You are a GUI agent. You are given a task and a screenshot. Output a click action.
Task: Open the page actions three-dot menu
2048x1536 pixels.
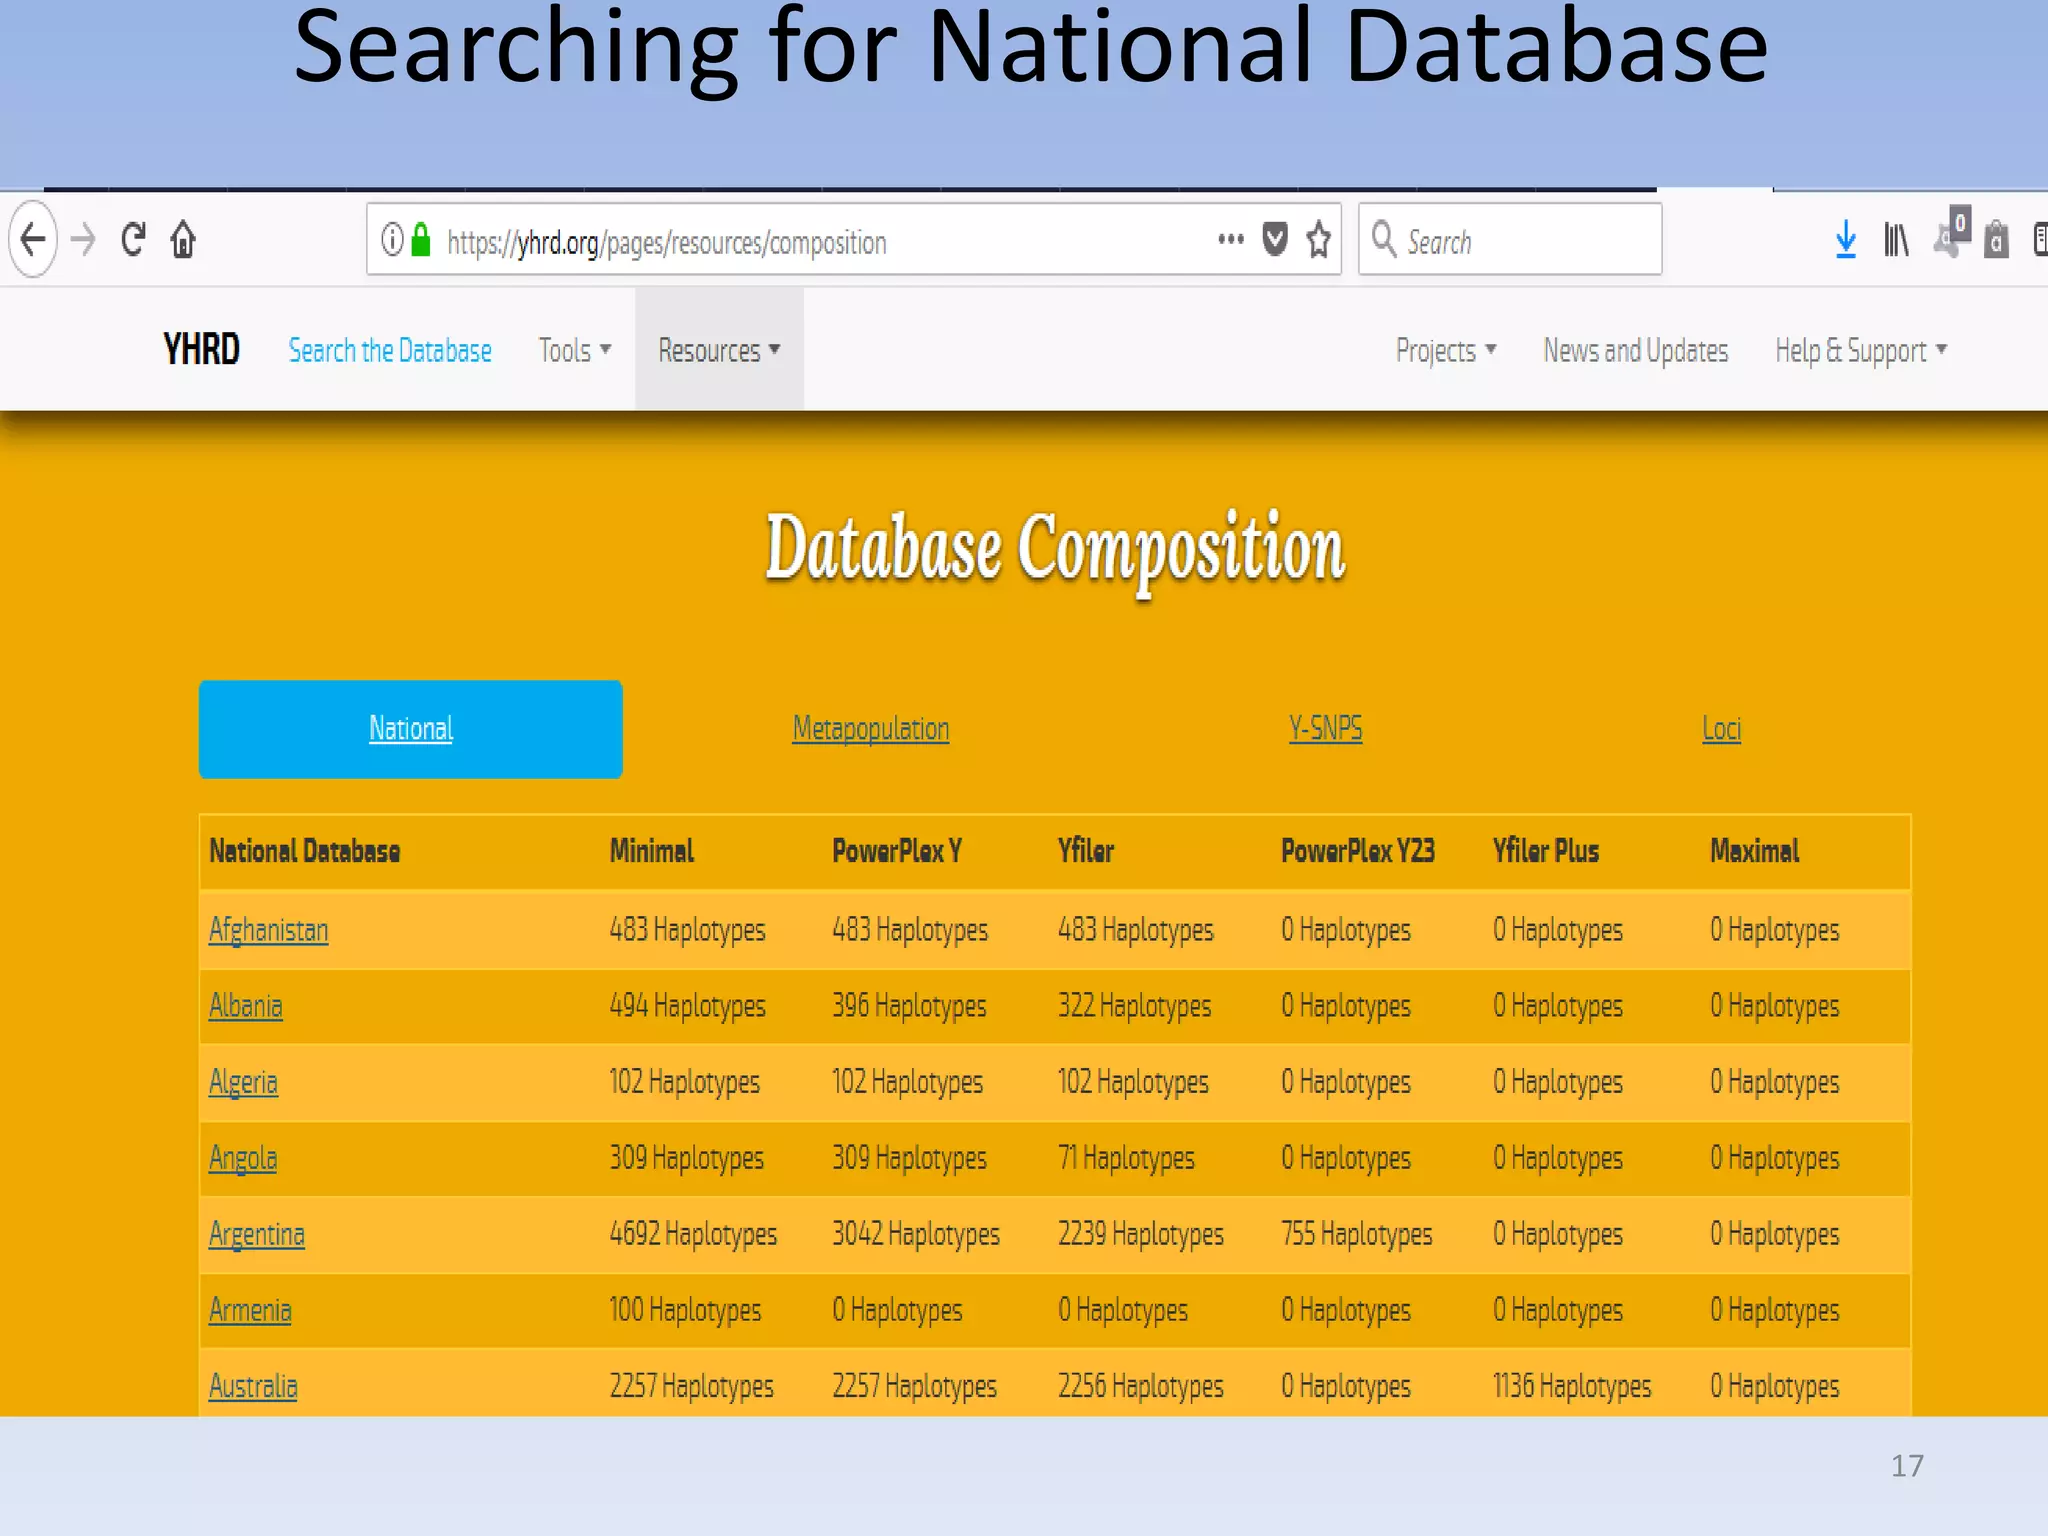coord(1230,240)
